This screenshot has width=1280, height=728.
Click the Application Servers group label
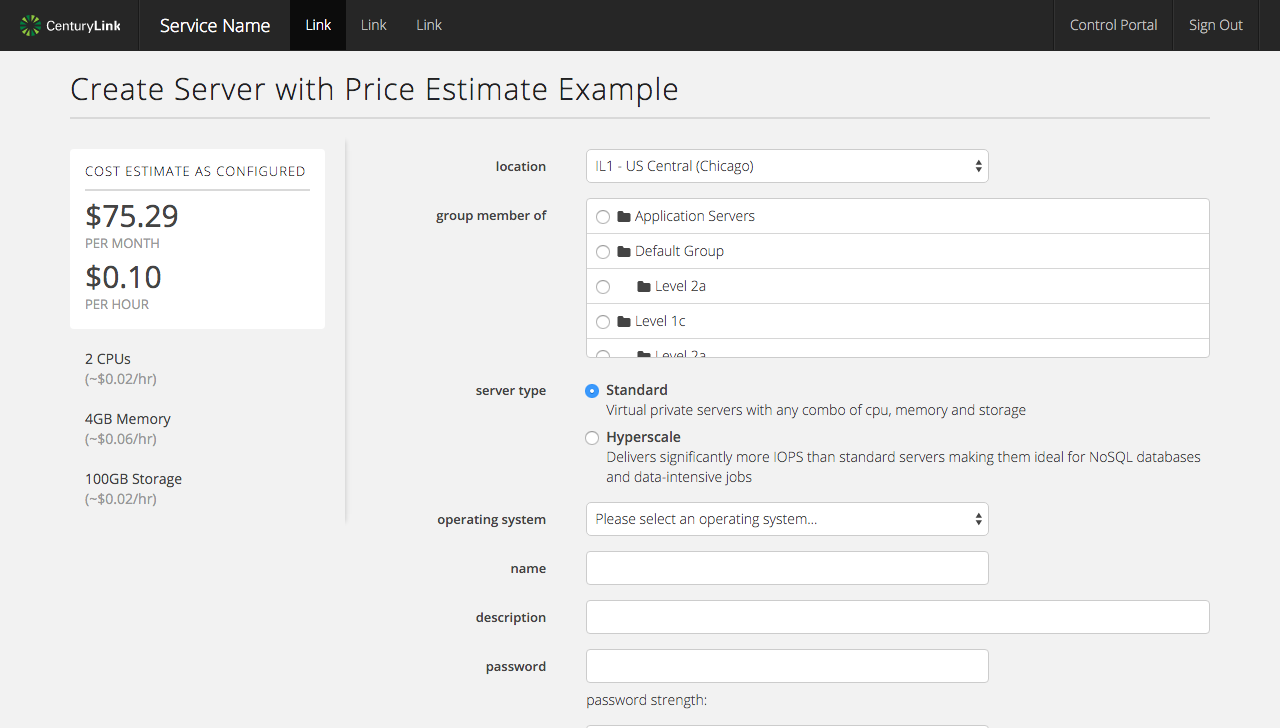(695, 216)
